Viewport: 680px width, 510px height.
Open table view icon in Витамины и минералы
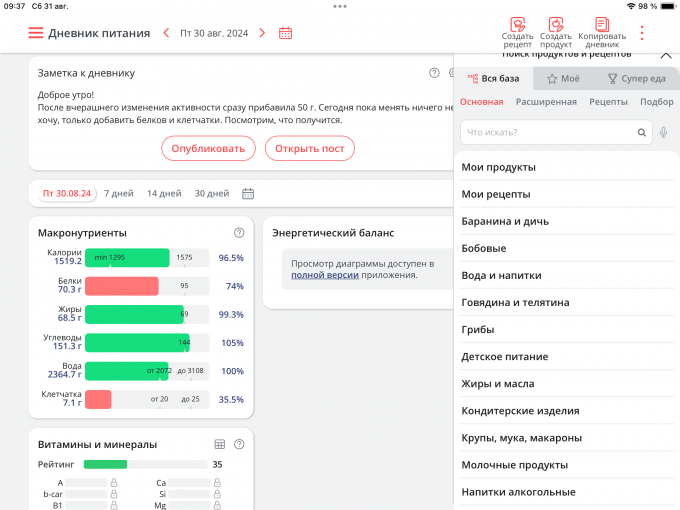[220, 444]
